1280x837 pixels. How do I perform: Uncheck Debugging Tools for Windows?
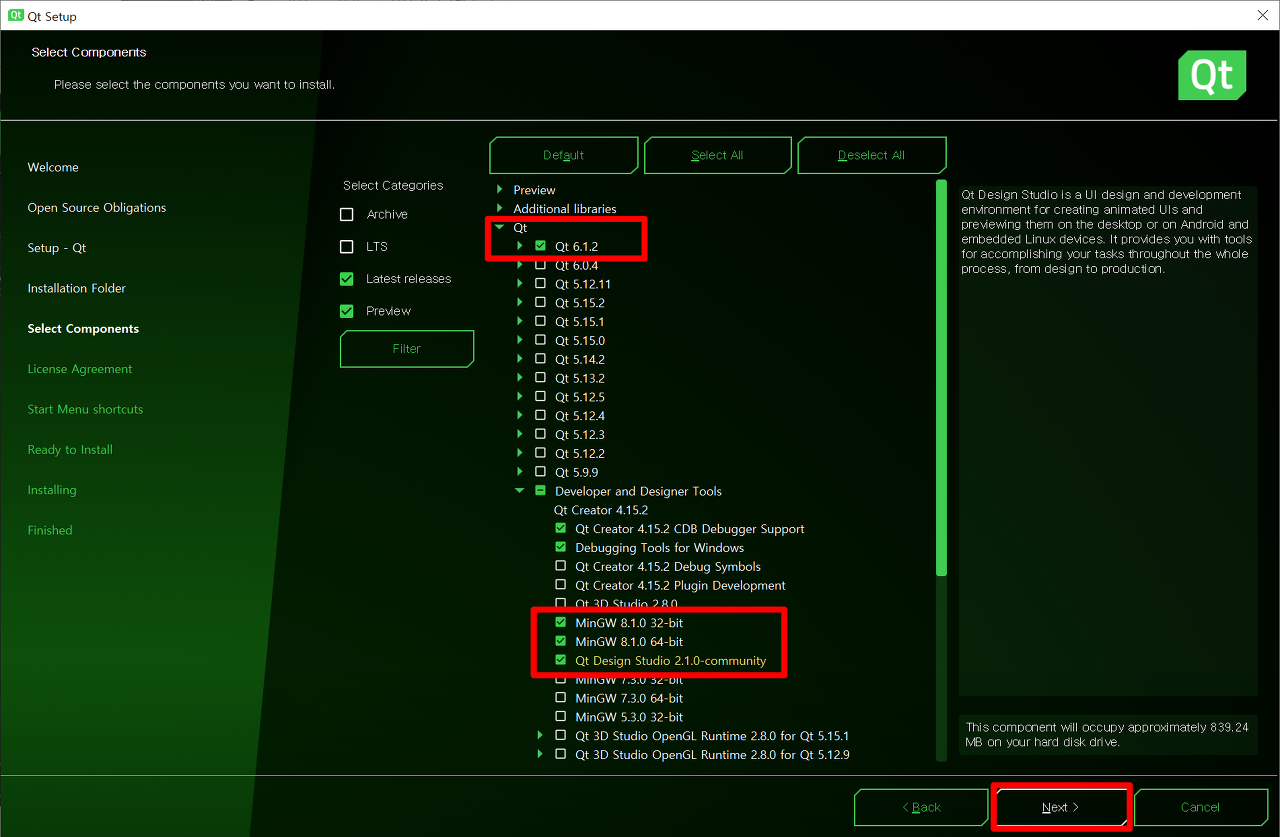pyautogui.click(x=561, y=548)
